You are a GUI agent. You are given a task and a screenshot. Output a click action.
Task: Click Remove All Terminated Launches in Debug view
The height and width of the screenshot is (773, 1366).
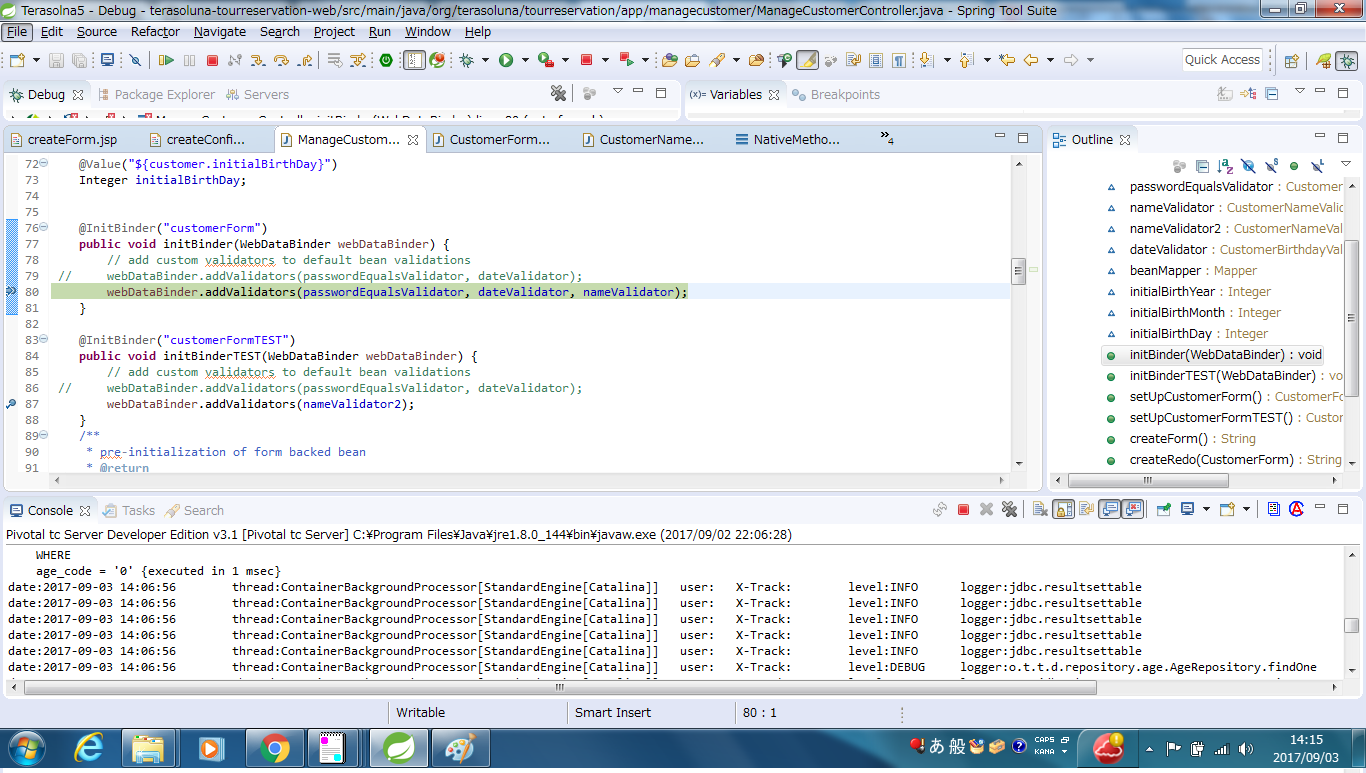tap(559, 94)
